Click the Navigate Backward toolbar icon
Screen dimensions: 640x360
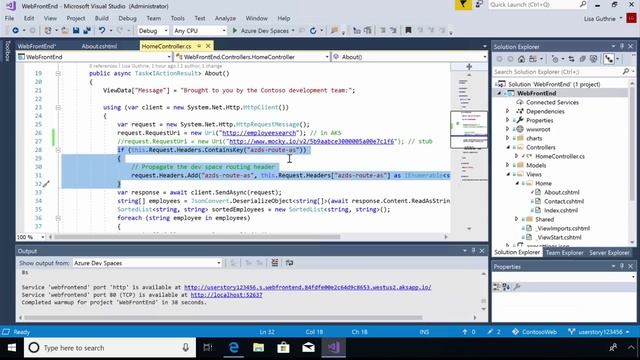point(15,31)
